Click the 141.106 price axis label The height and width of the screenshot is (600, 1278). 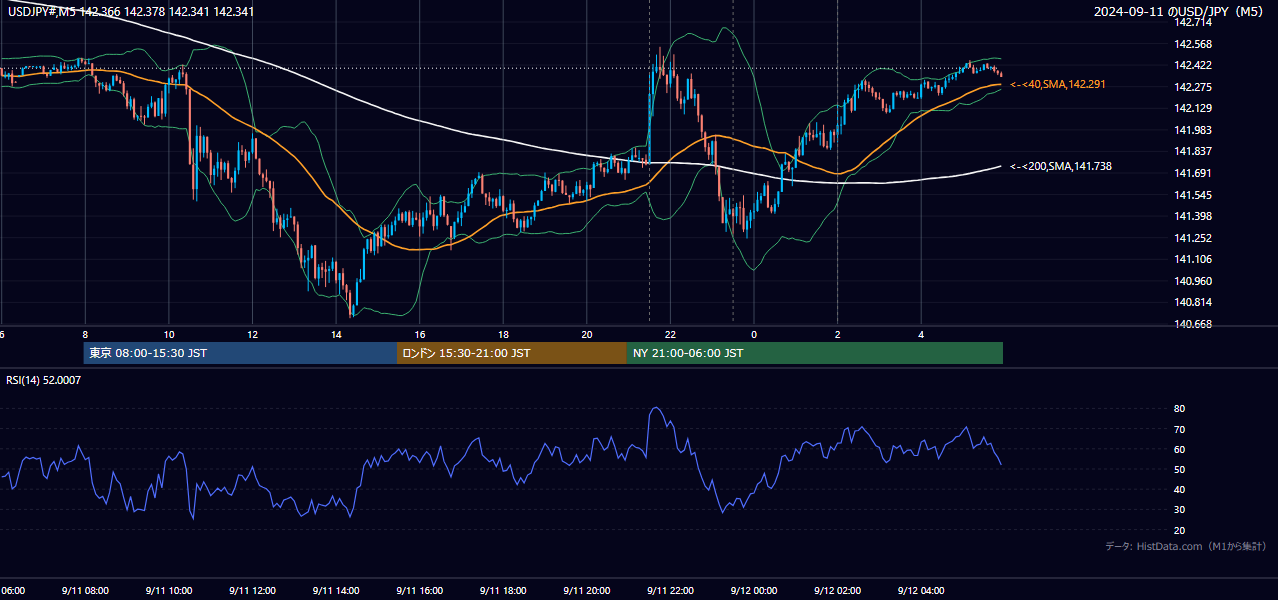pos(1193,259)
